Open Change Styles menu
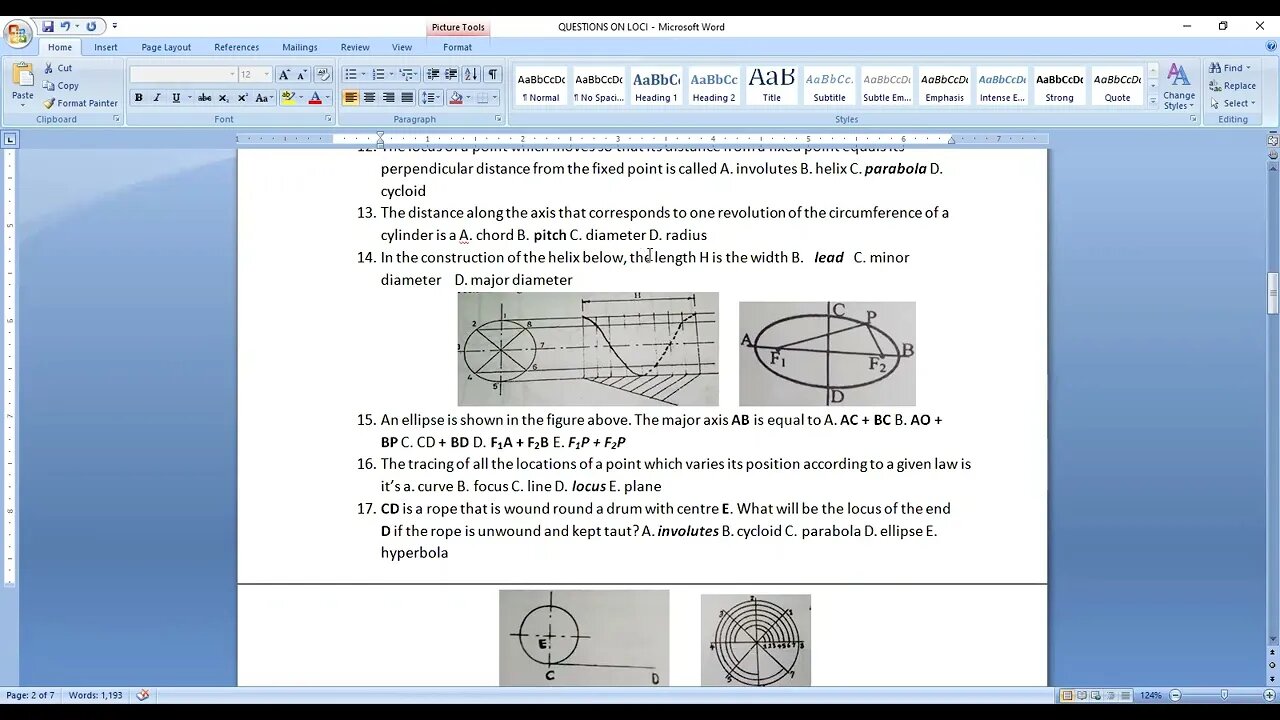This screenshot has height=720, width=1280. [1179, 86]
